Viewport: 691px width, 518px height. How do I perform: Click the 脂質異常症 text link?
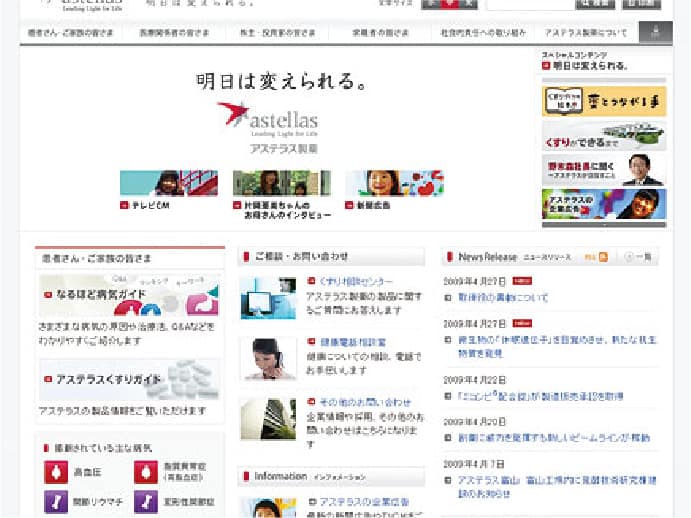(x=185, y=471)
